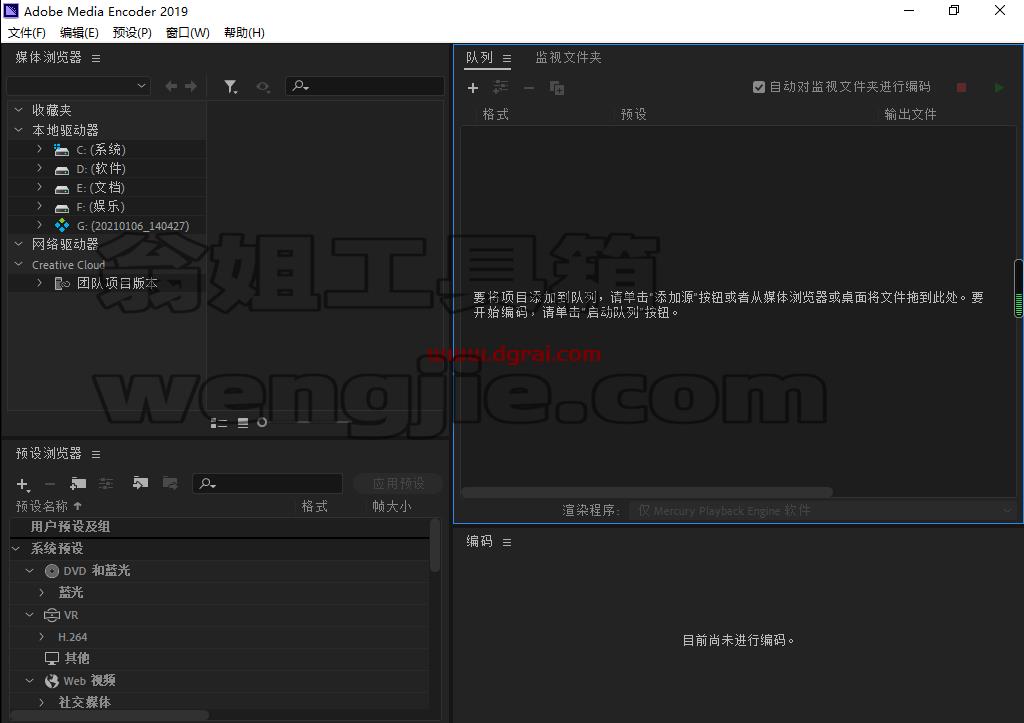Screen dimensions: 1024x723
Task: Click the Export Presets icon
Action: [x=170, y=483]
